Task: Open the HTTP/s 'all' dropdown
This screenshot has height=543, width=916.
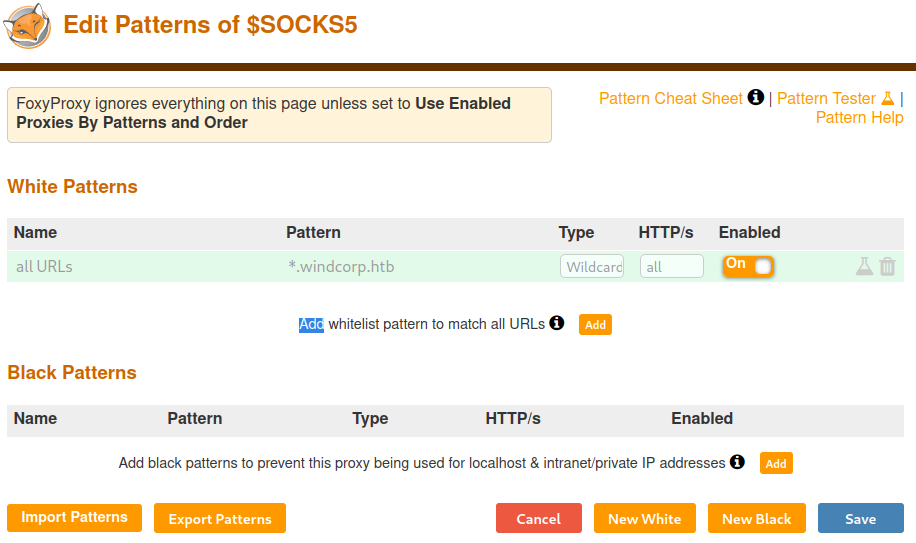Action: pos(671,267)
